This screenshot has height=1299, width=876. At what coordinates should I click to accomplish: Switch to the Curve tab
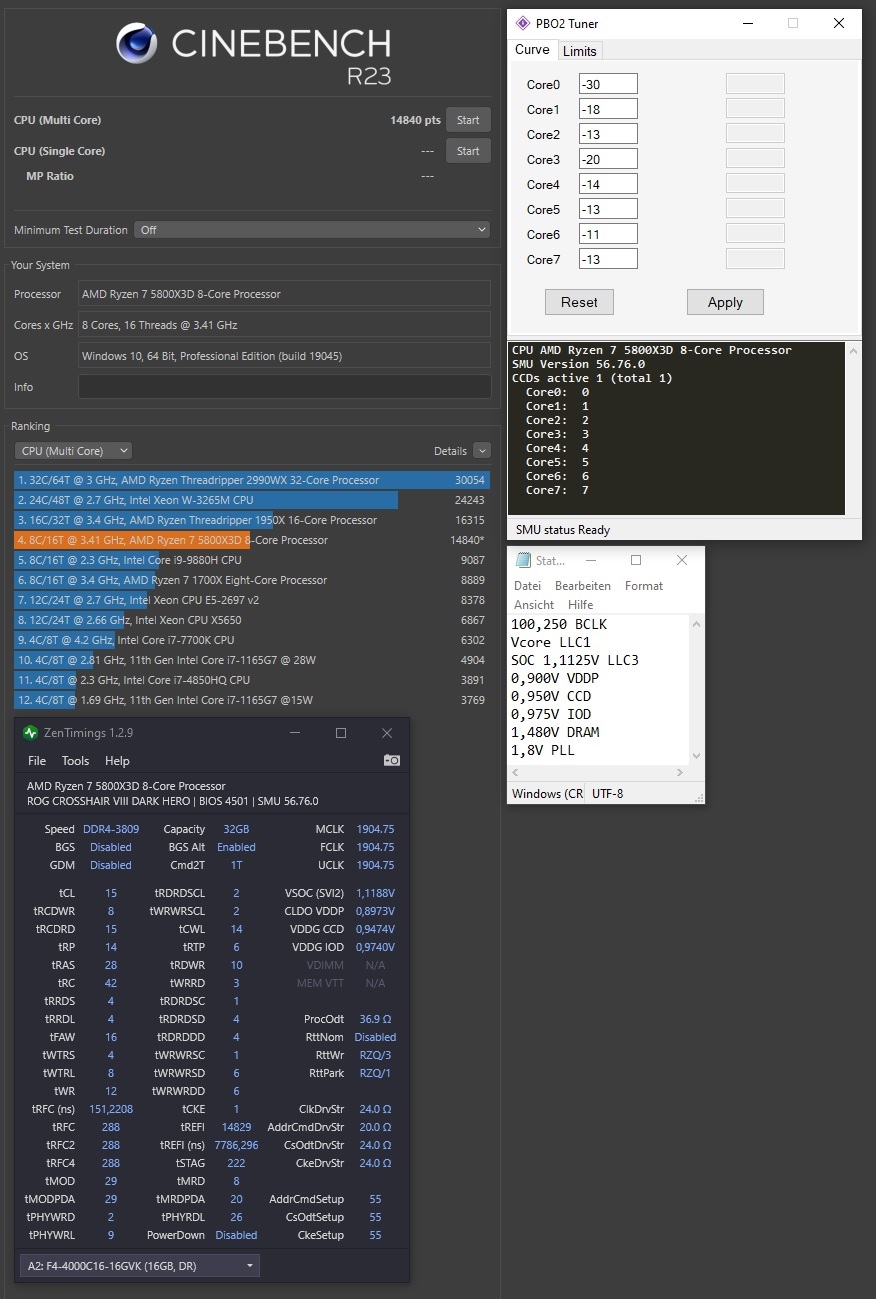(532, 50)
